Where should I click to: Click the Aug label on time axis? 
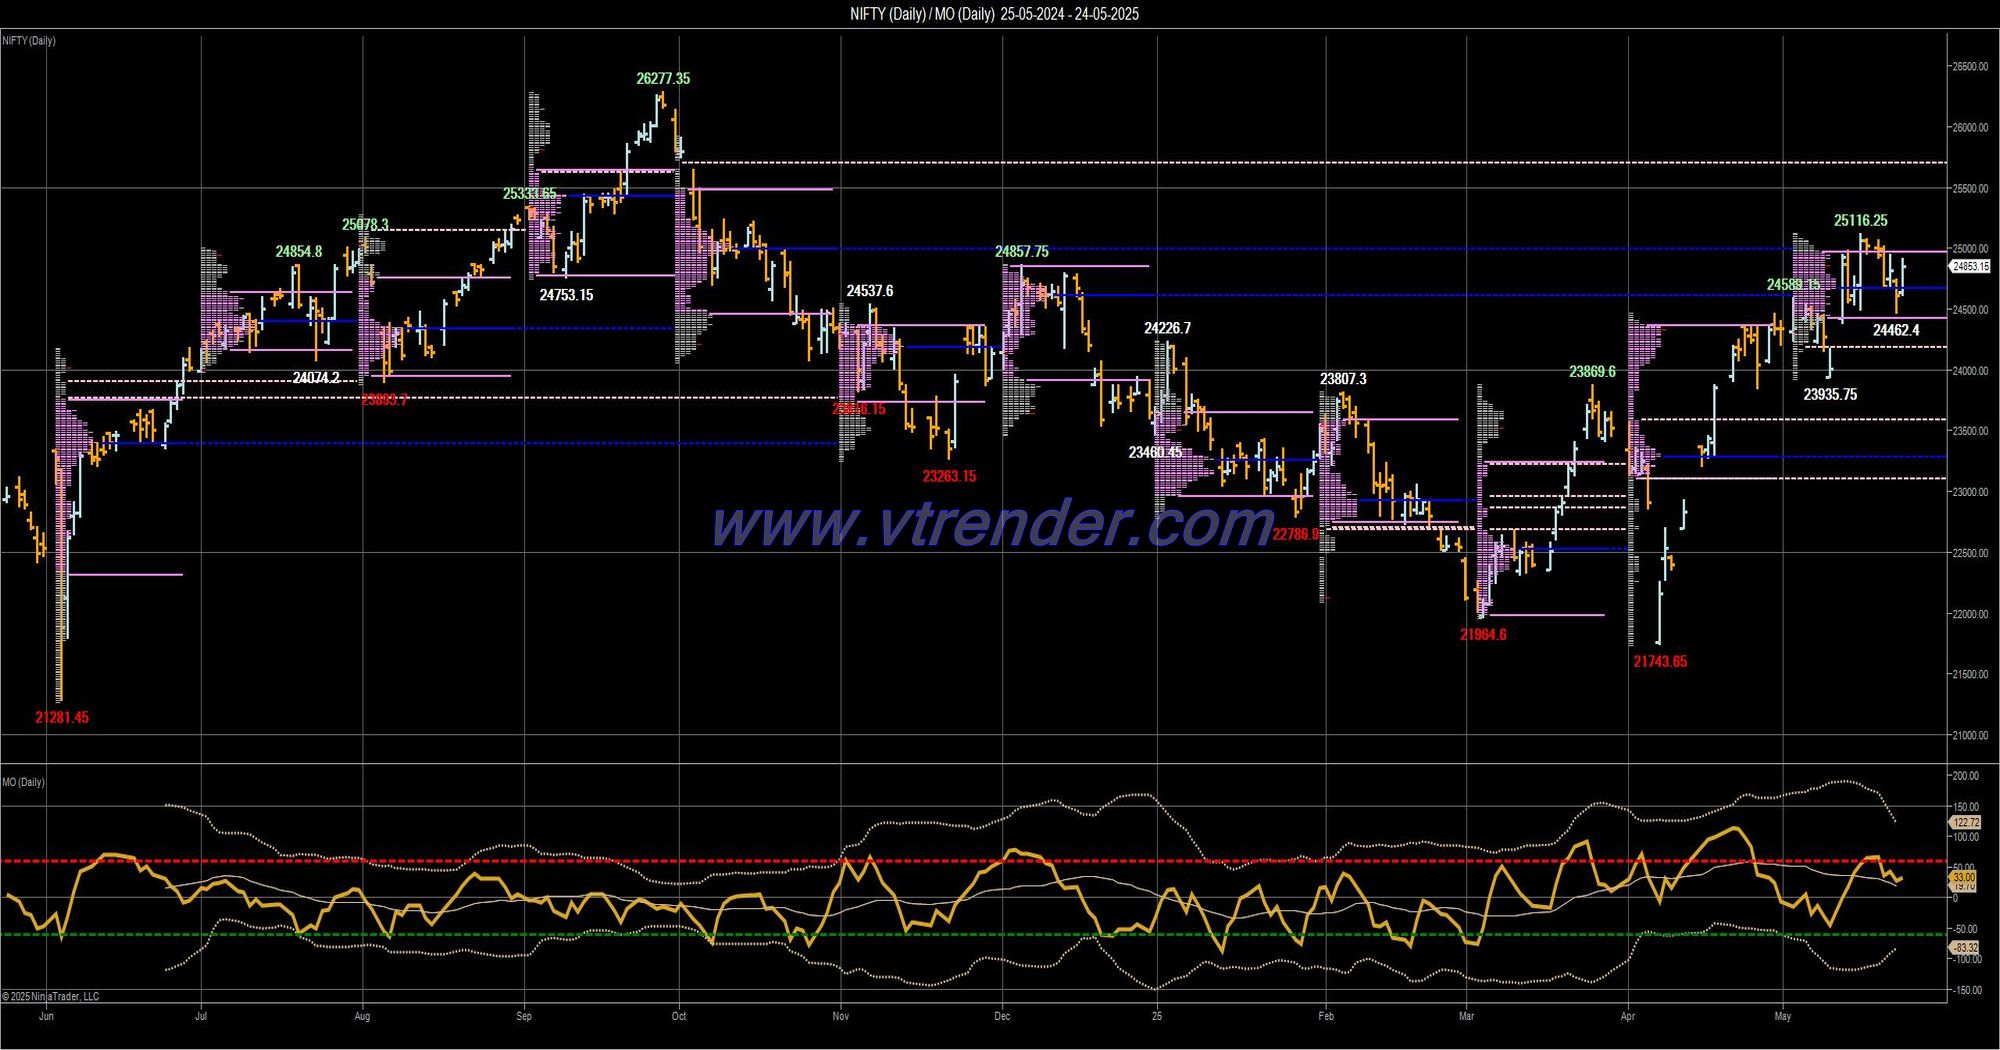tap(362, 1017)
